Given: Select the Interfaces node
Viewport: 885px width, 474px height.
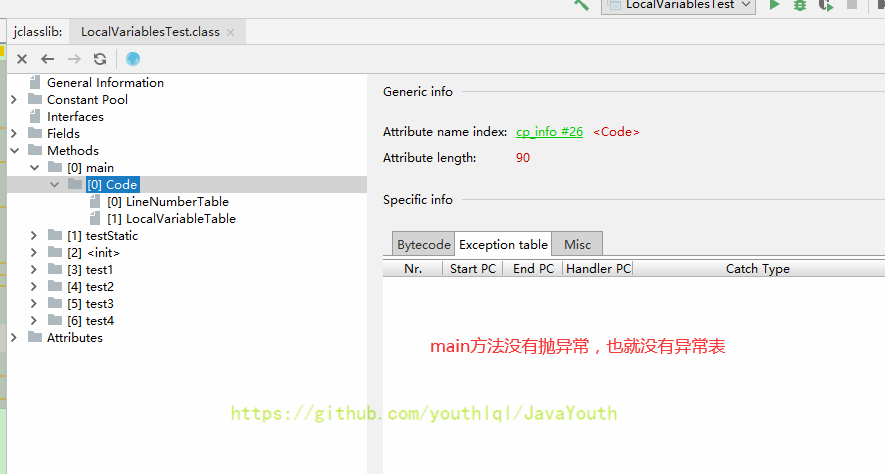Looking at the screenshot, I should [75, 117].
